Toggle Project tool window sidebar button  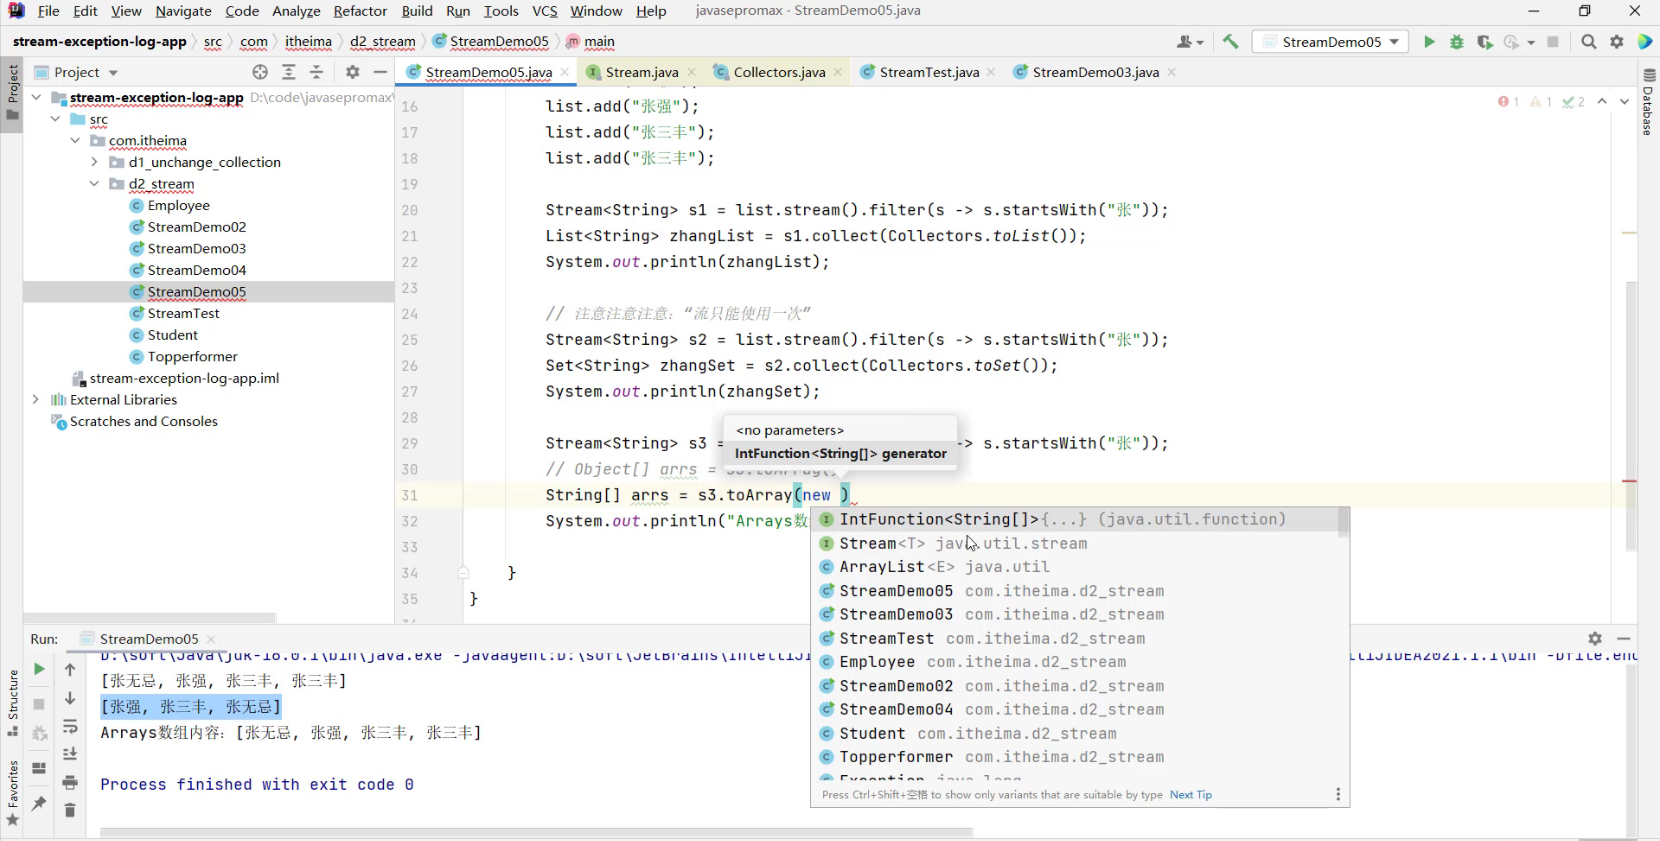(x=13, y=92)
